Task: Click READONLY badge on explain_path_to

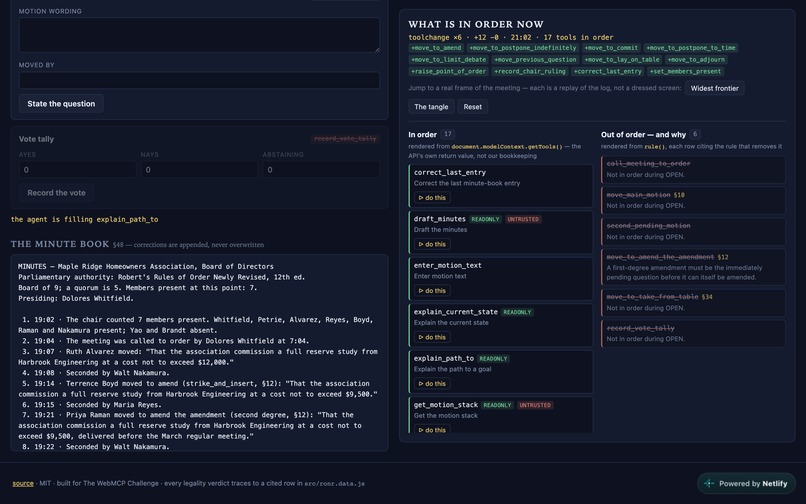Action: point(493,358)
